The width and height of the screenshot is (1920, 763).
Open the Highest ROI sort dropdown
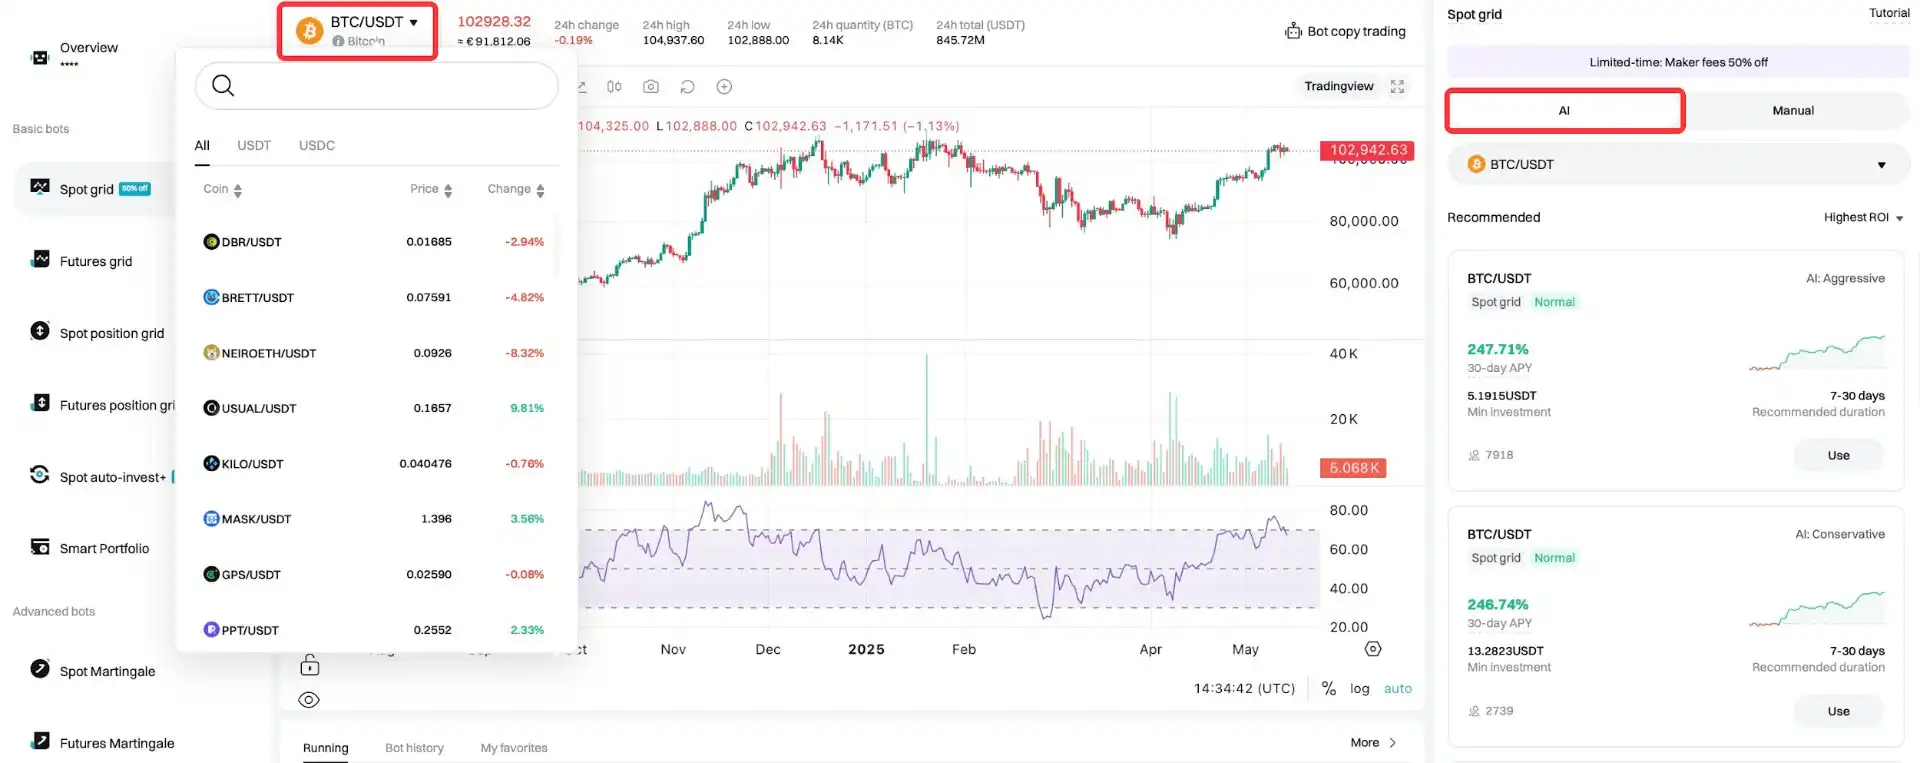(1862, 217)
